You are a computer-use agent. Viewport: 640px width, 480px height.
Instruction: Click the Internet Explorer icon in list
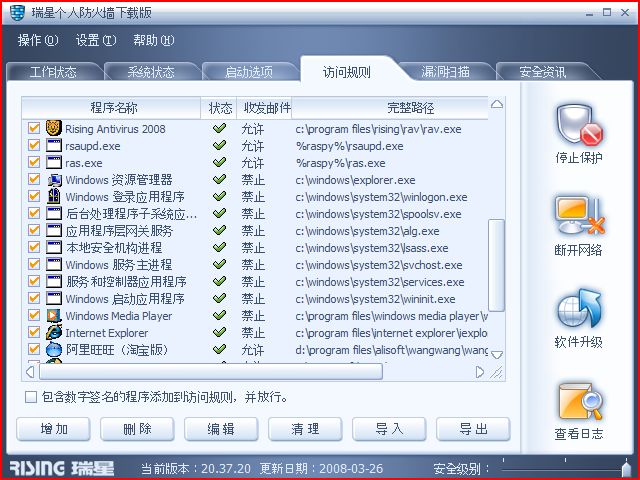tap(54, 332)
